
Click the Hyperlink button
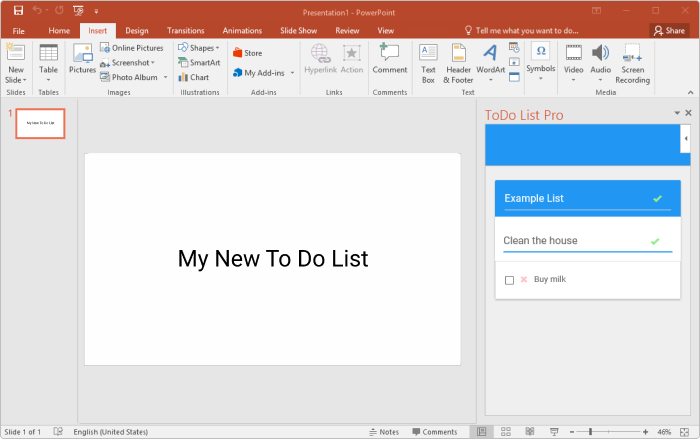click(320, 59)
